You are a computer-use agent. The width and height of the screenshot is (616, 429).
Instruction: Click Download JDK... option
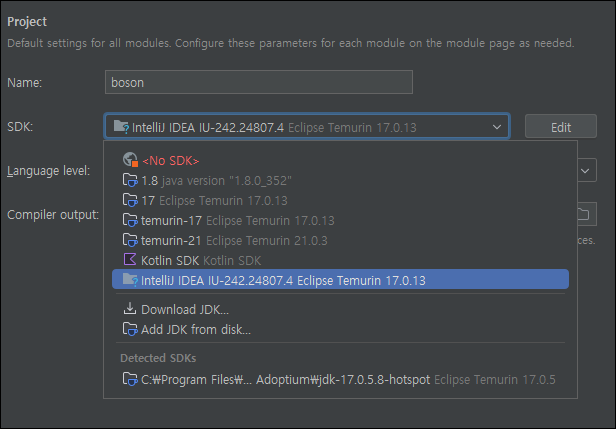point(340,309)
